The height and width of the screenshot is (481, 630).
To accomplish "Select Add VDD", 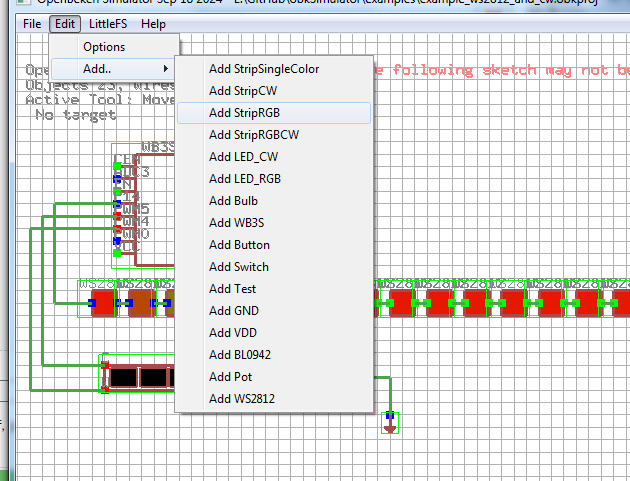I will (274, 333).
